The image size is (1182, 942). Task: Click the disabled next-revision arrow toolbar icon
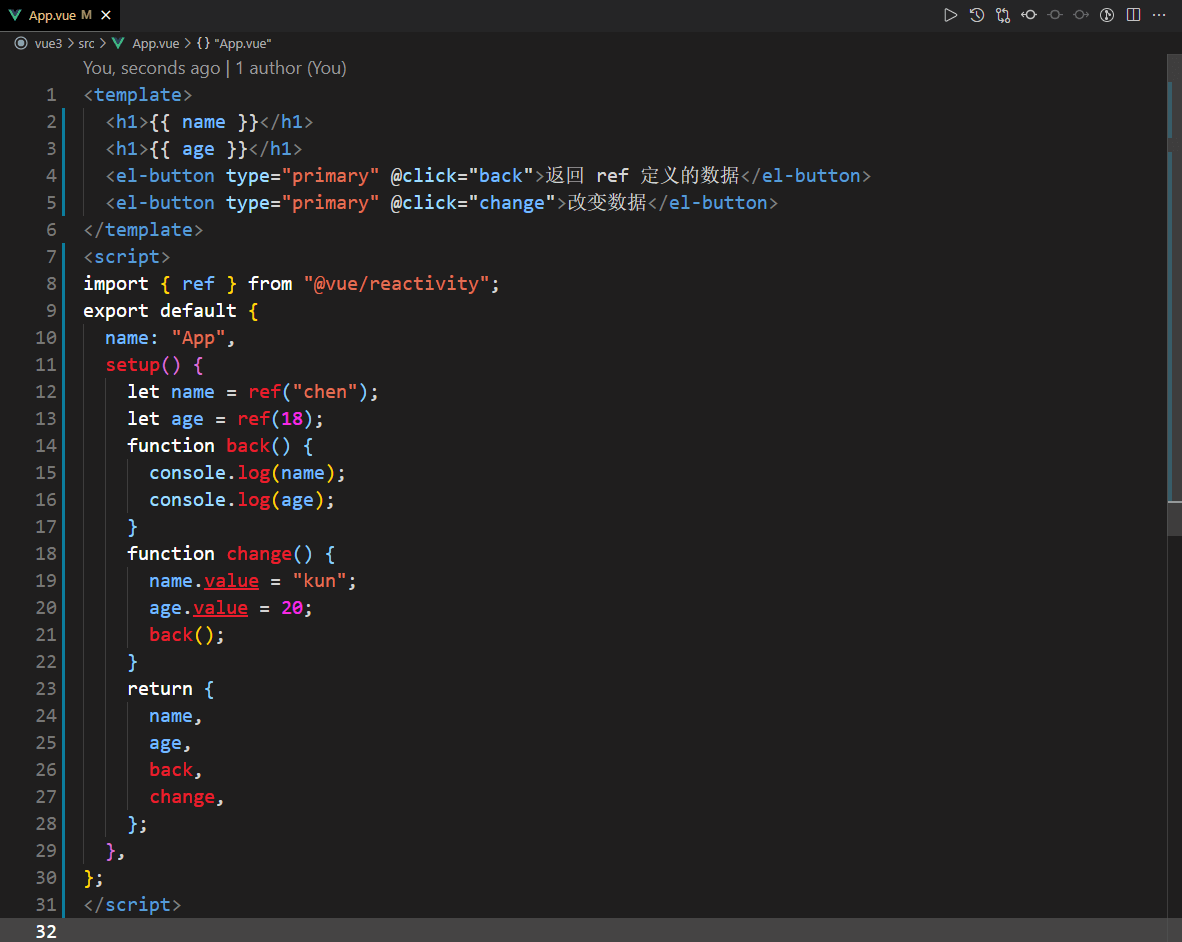pyautogui.click(x=1081, y=15)
